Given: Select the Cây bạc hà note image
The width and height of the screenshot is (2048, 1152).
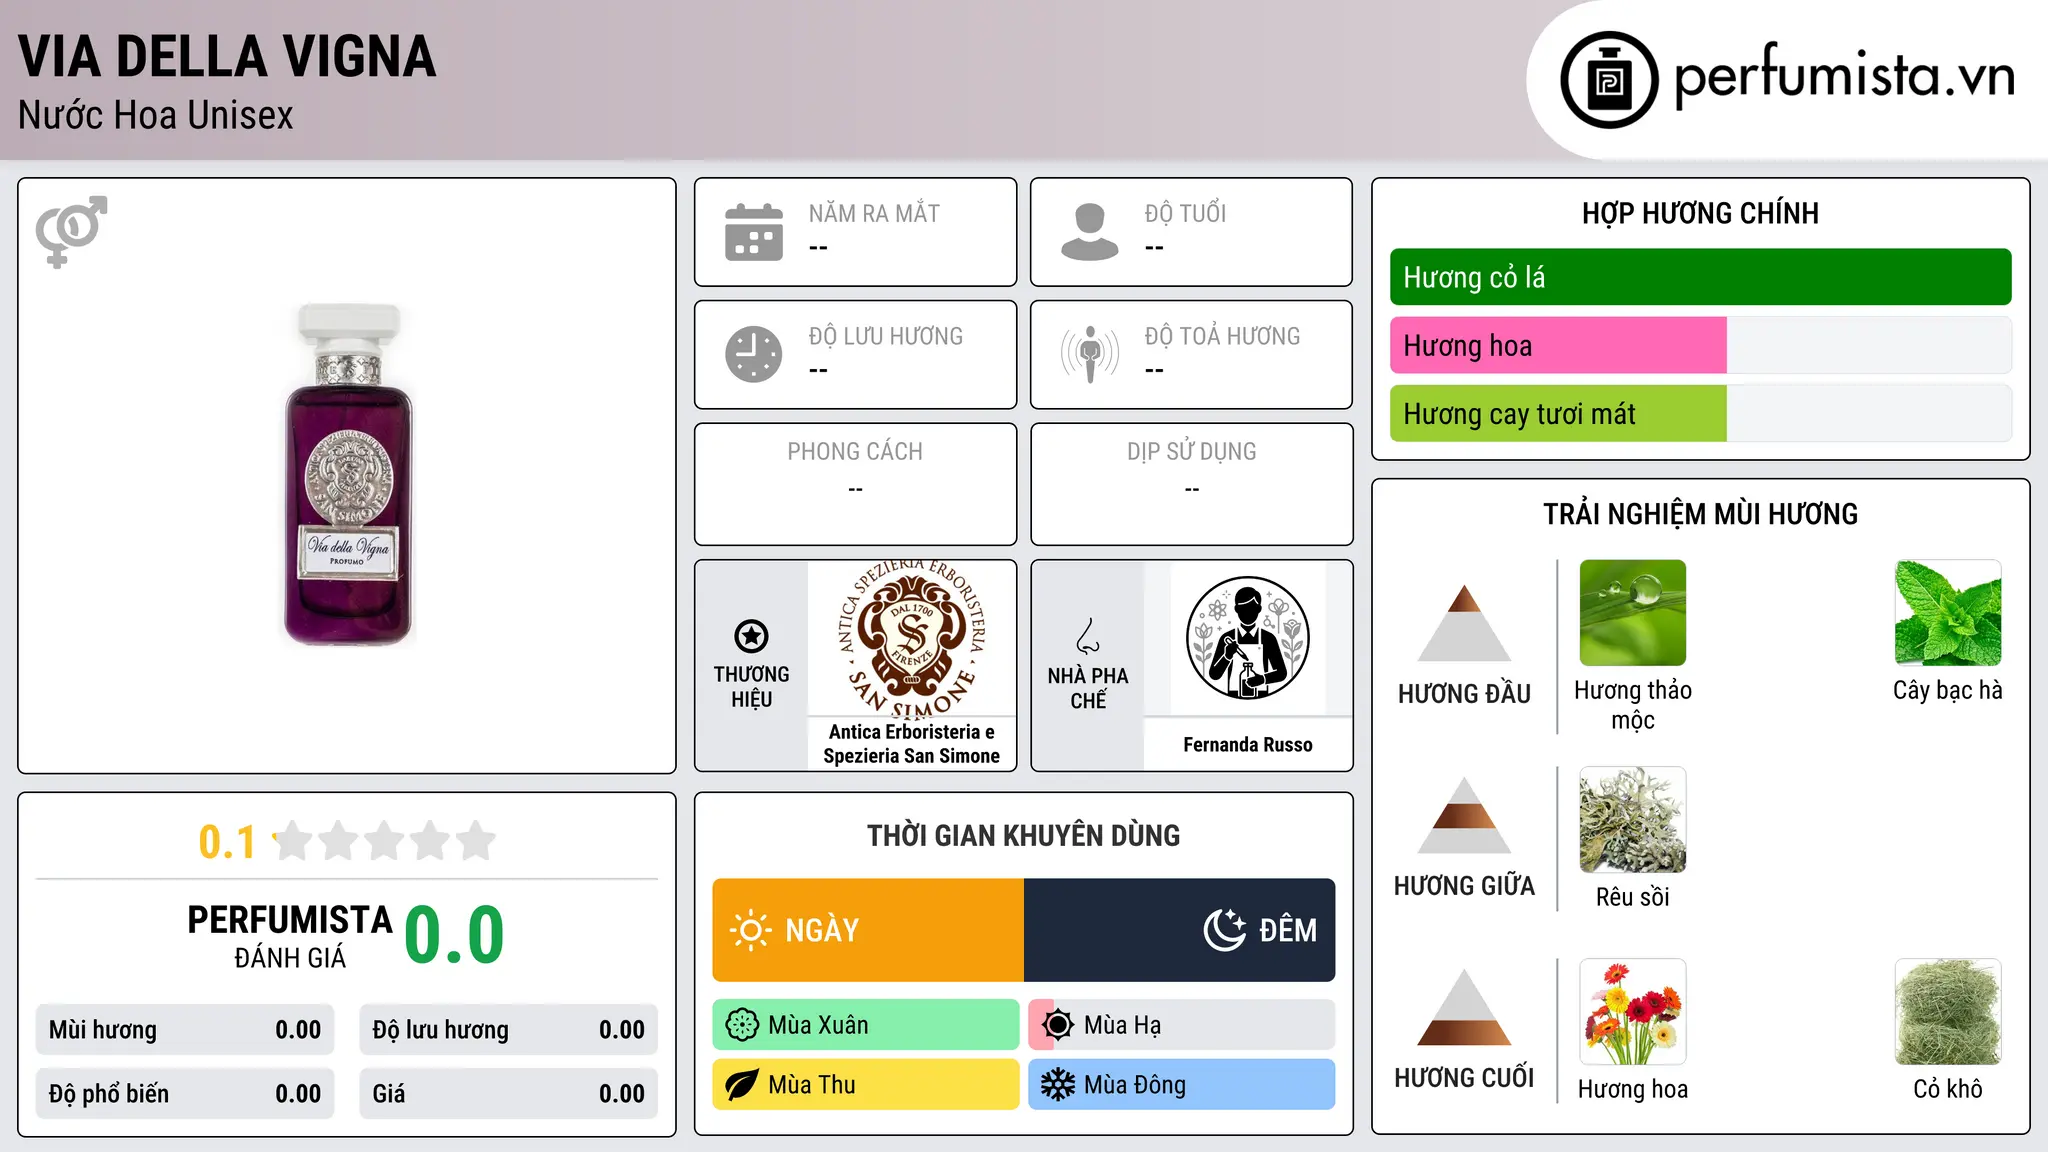Looking at the screenshot, I should tap(1948, 613).
